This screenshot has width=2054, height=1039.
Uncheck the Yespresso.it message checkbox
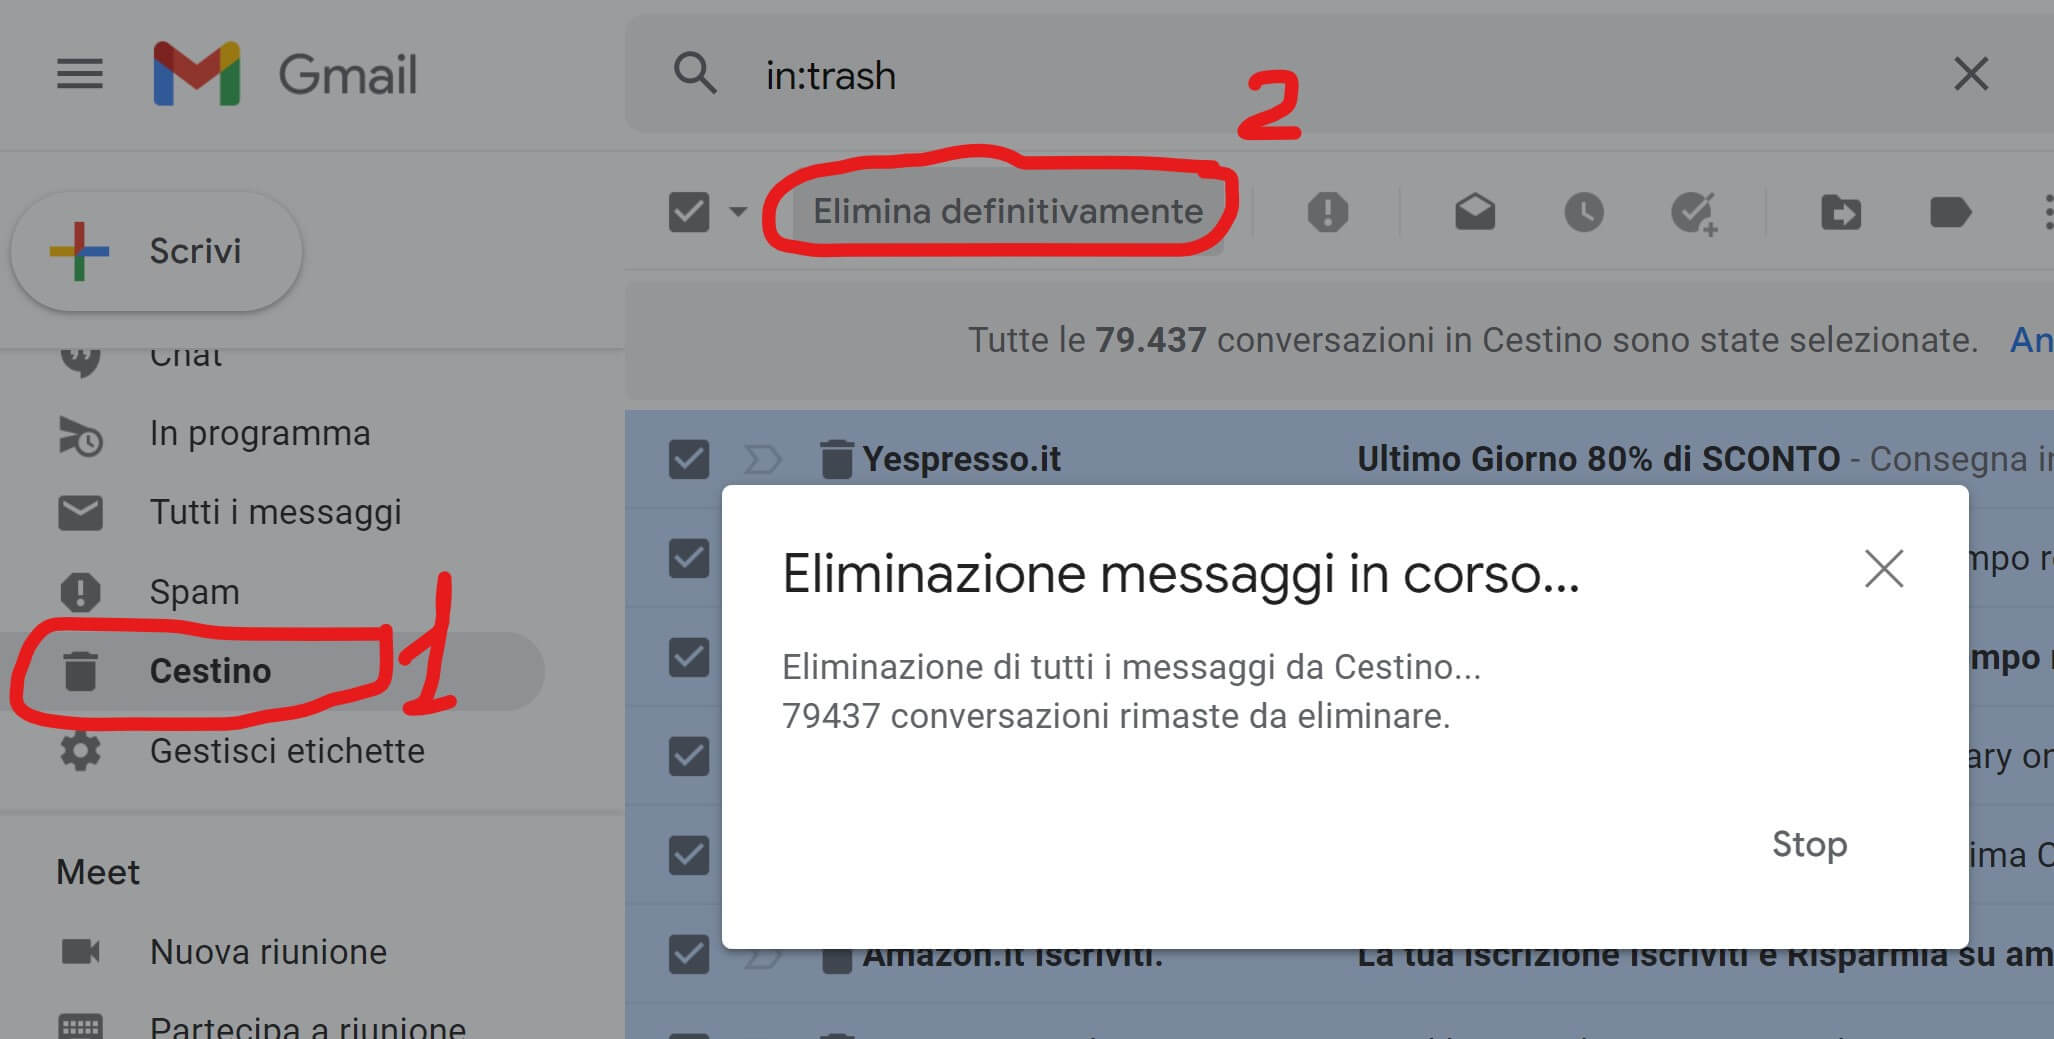[689, 459]
